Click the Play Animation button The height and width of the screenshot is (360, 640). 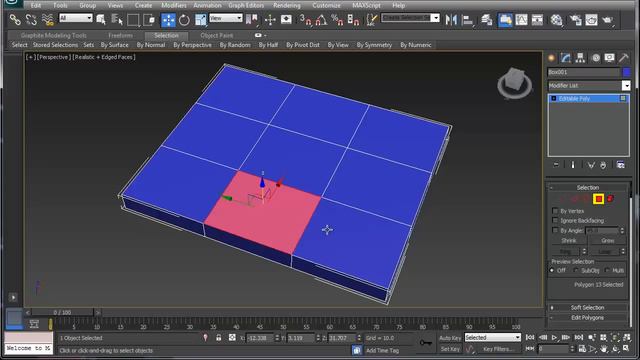[554, 338]
